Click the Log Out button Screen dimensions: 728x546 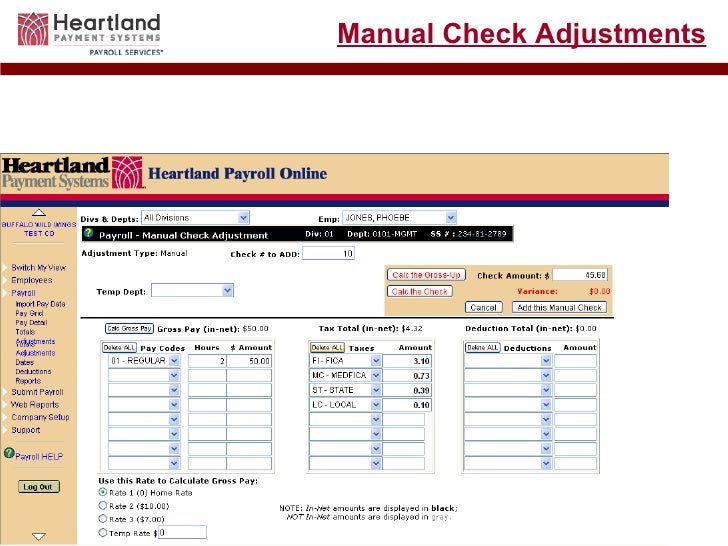click(x=39, y=487)
